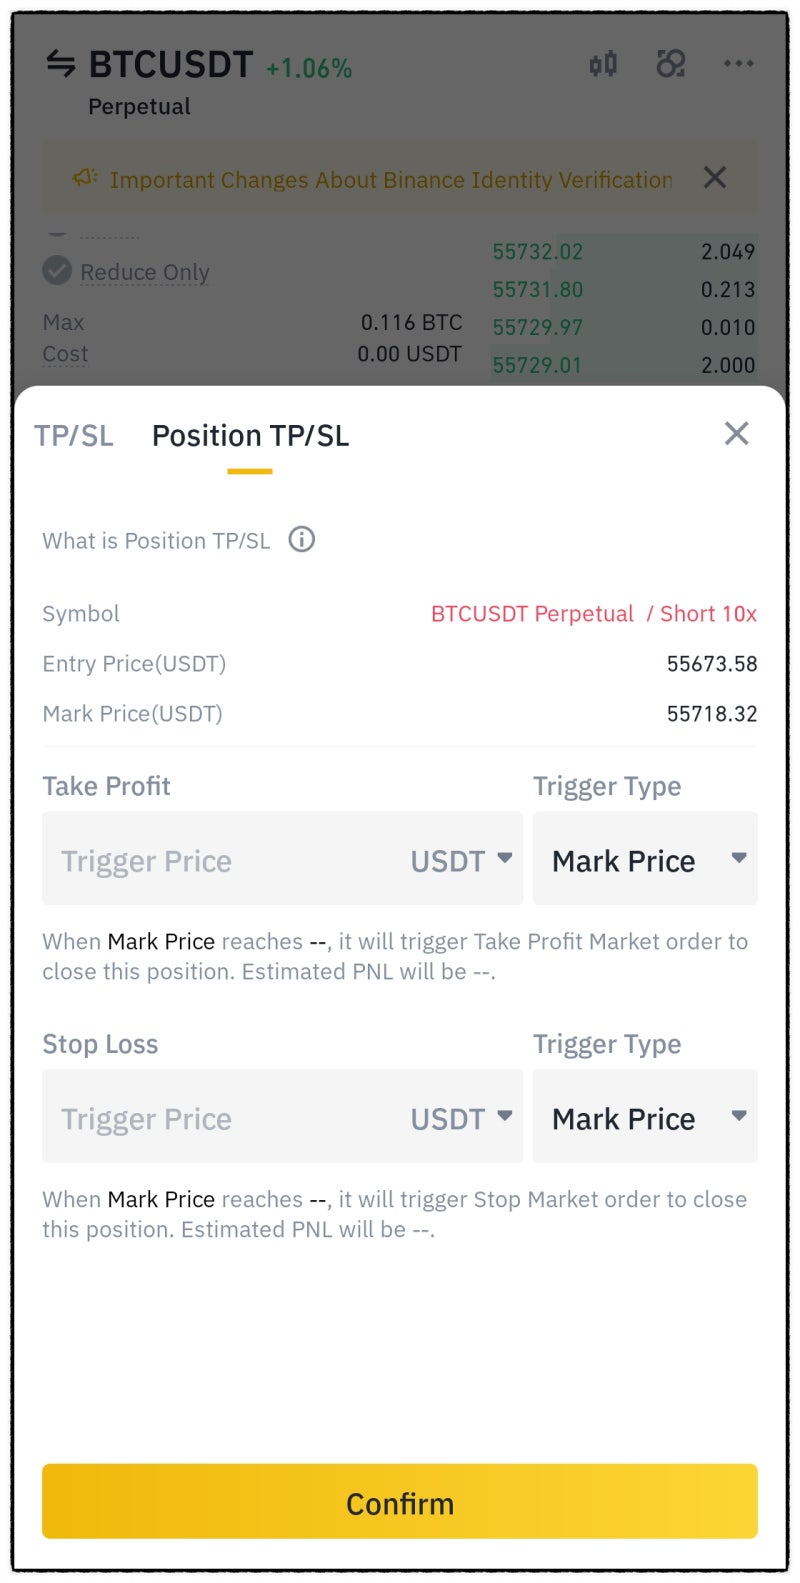Image resolution: width=800 pixels, height=1583 pixels.
Task: Tap the swap symbol icon beside BTCUSDT
Action: [x=61, y=64]
